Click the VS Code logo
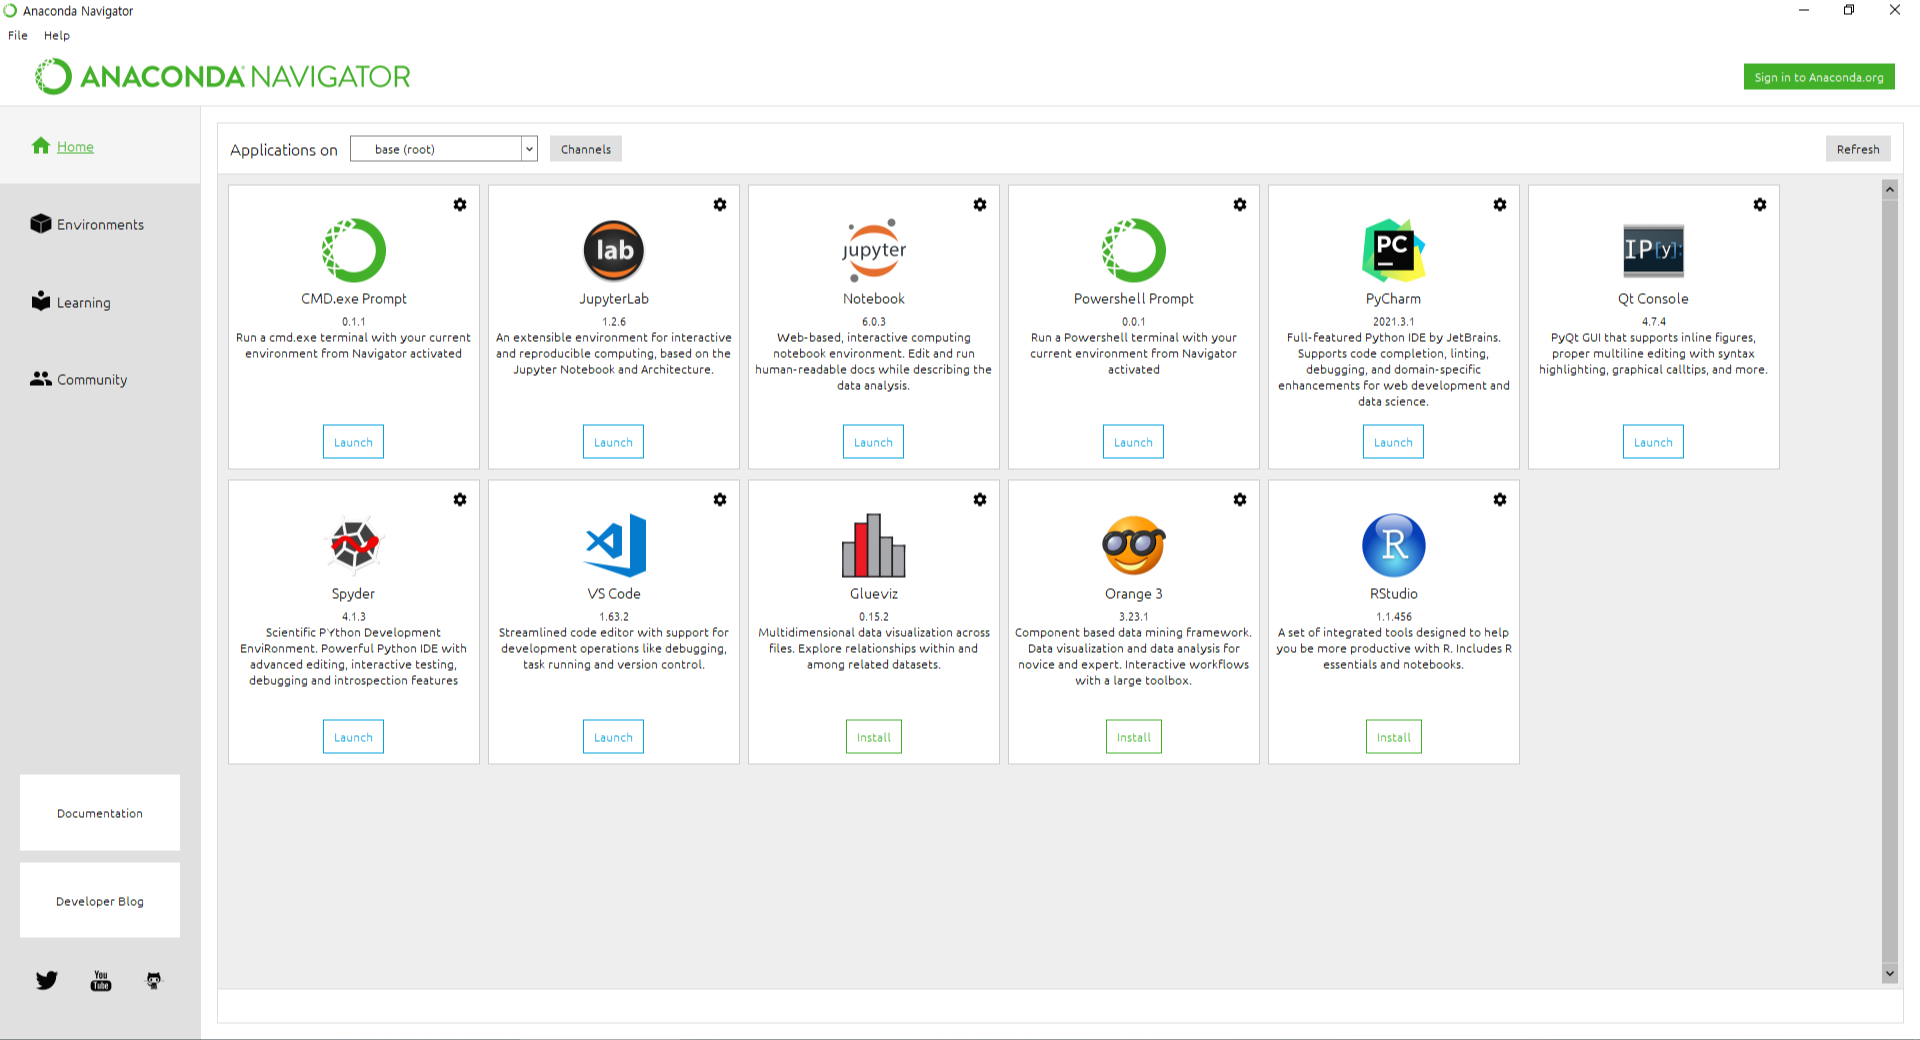Viewport: 1920px width, 1040px height. (x=616, y=545)
